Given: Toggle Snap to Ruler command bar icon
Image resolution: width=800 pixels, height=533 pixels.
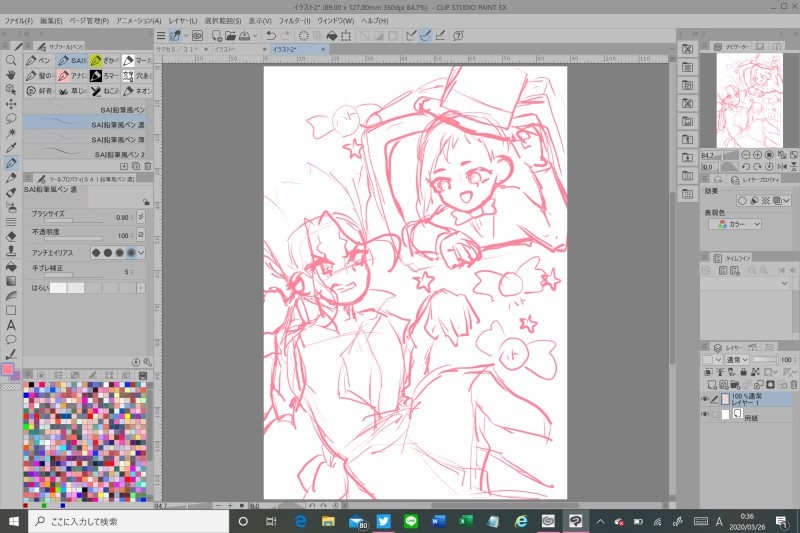Looking at the screenshot, I should click(x=411, y=36).
